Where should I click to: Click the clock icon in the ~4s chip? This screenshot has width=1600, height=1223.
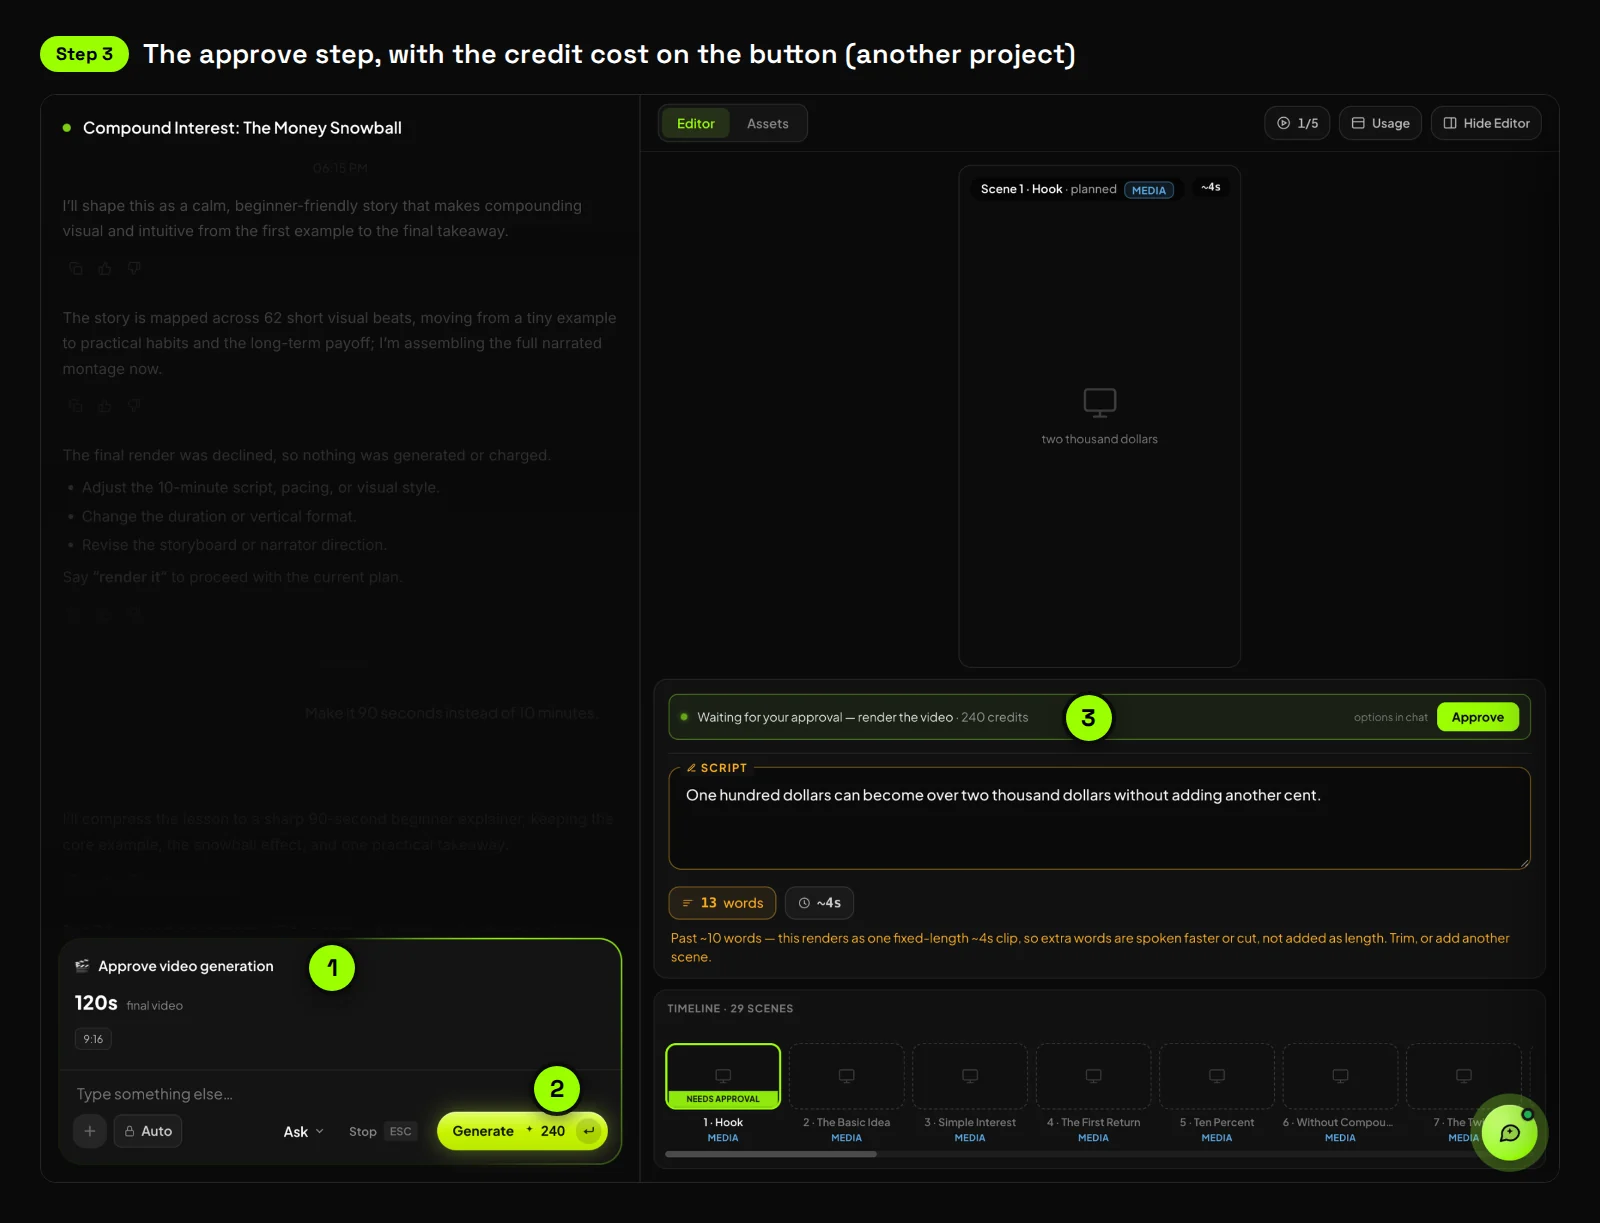tap(804, 903)
